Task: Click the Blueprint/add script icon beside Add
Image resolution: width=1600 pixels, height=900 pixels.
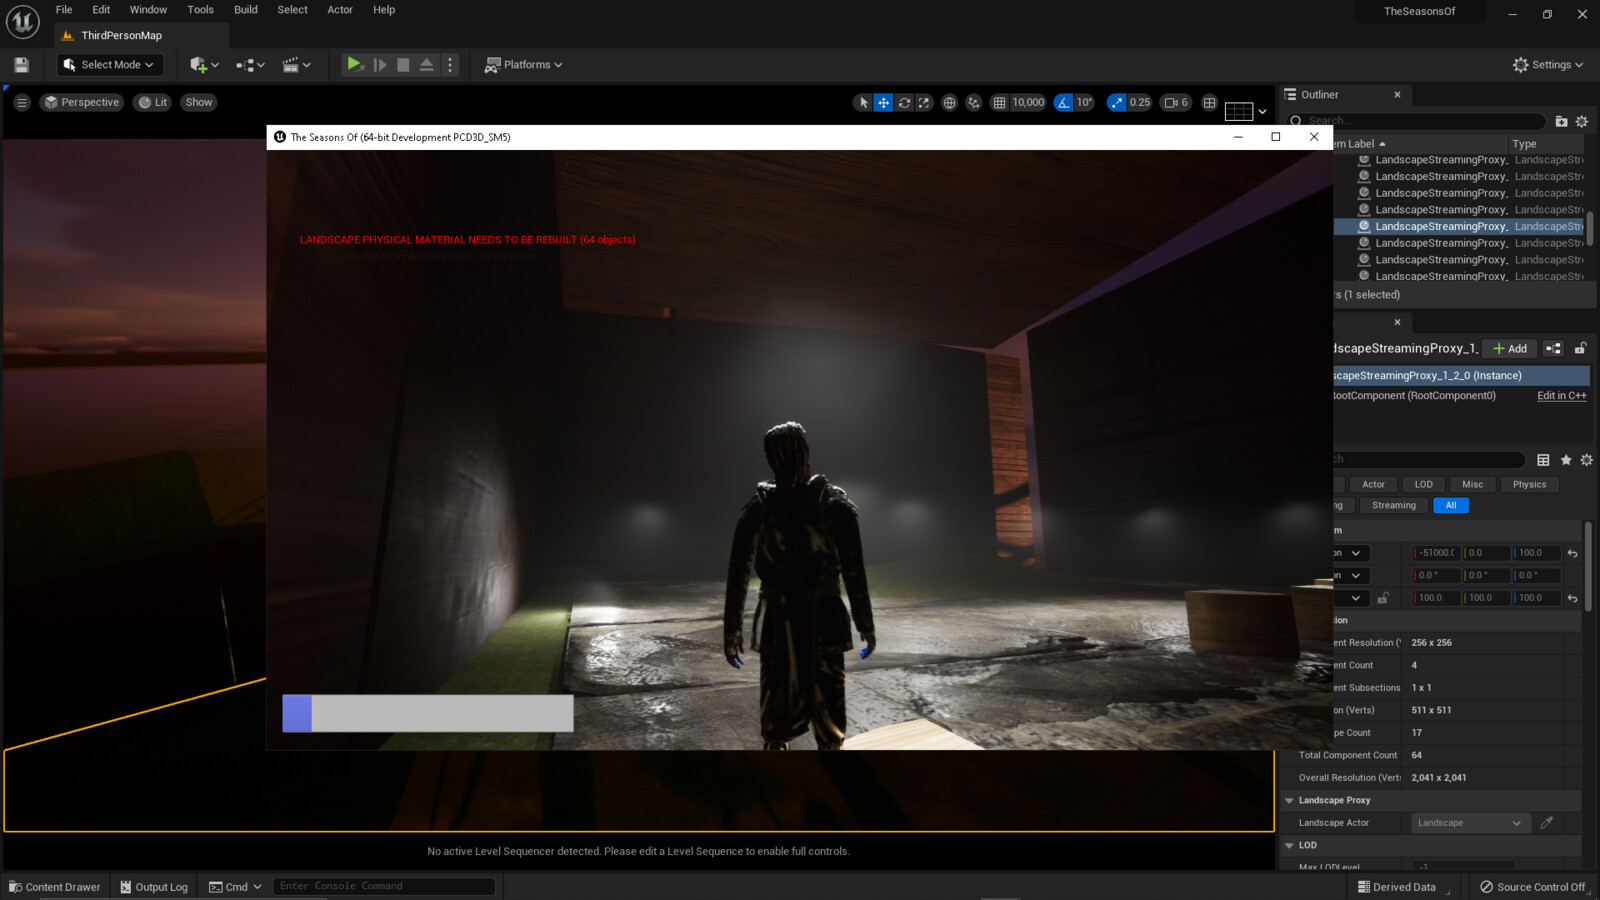Action: [x=1553, y=349]
